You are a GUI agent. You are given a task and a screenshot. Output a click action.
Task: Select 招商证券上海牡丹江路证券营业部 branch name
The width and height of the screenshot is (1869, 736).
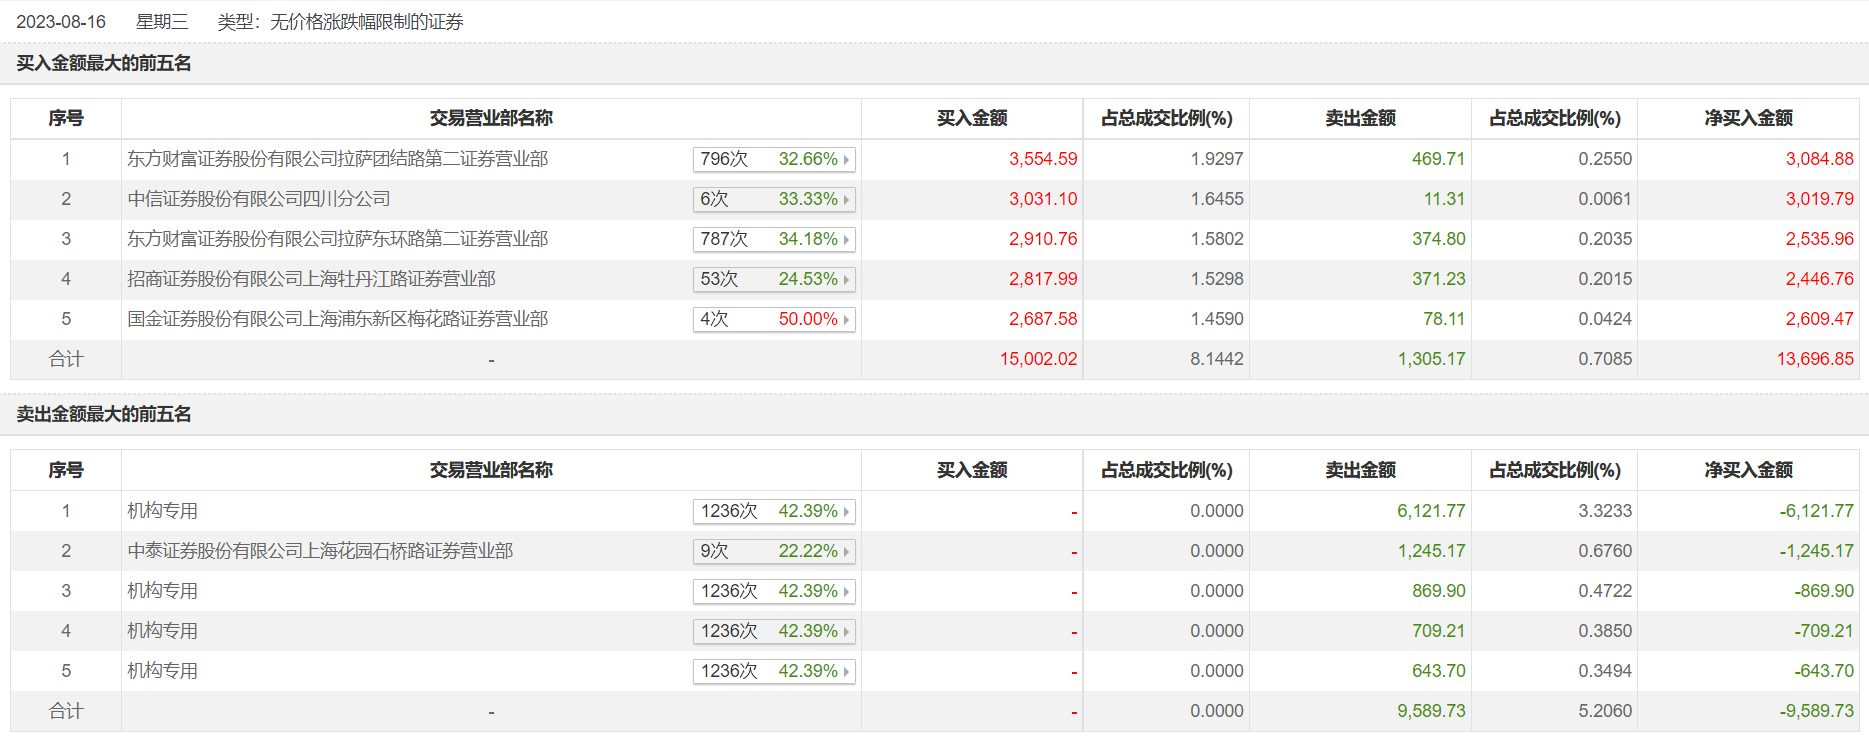[311, 279]
